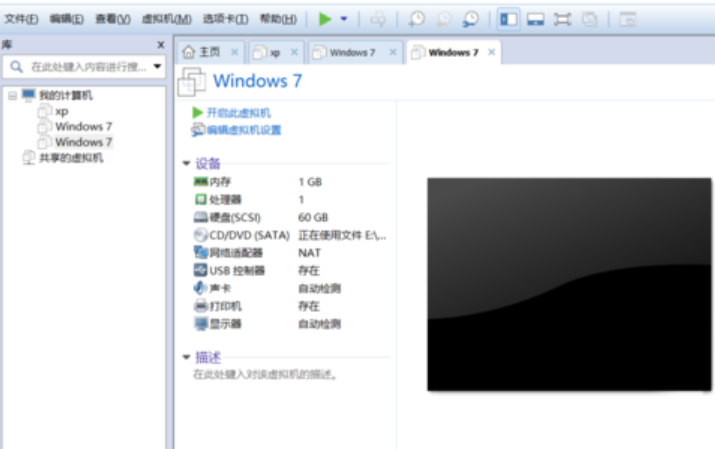Select 共享的虚拟机 in the library
The height and width of the screenshot is (449, 715).
(71, 158)
